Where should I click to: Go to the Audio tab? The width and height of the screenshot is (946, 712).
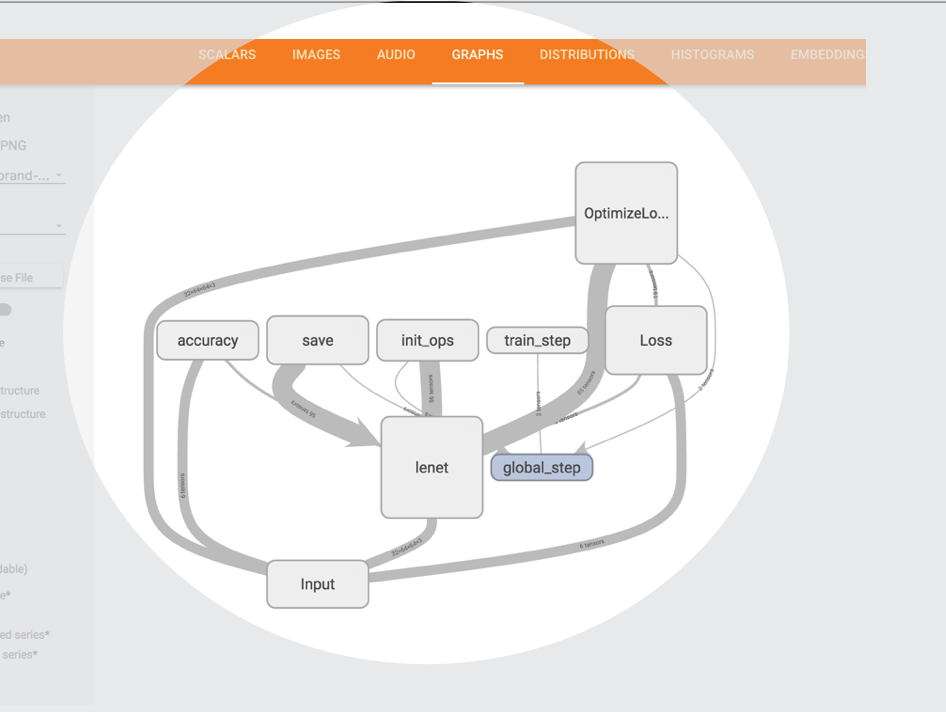pos(396,55)
